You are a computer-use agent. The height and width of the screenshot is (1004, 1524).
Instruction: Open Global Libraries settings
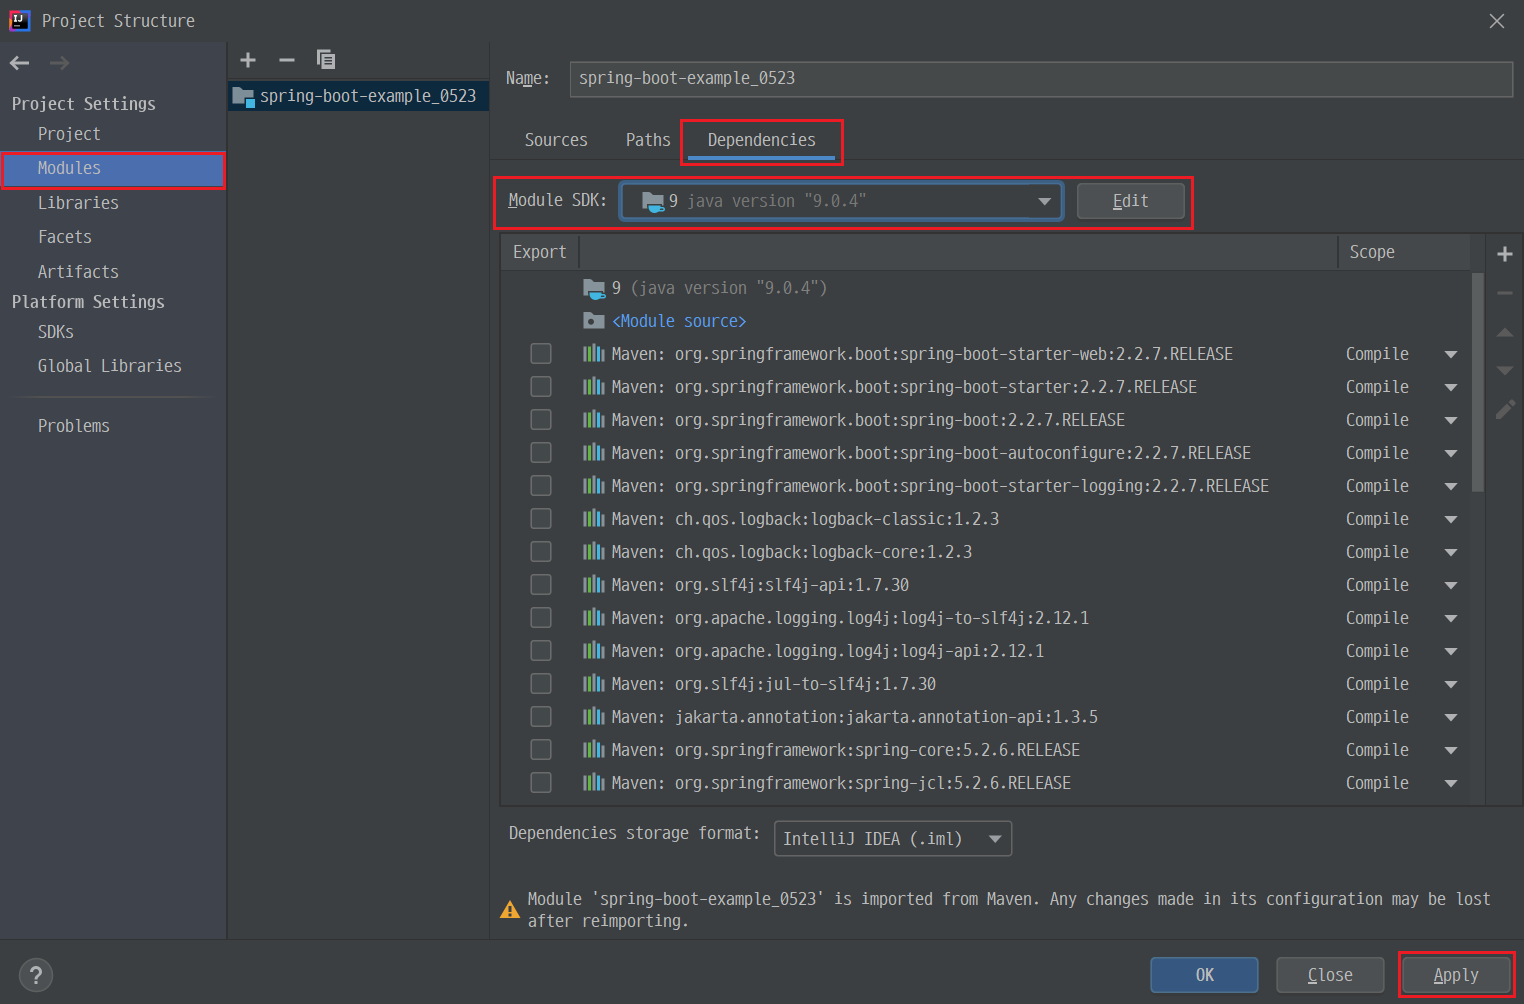pos(110,366)
